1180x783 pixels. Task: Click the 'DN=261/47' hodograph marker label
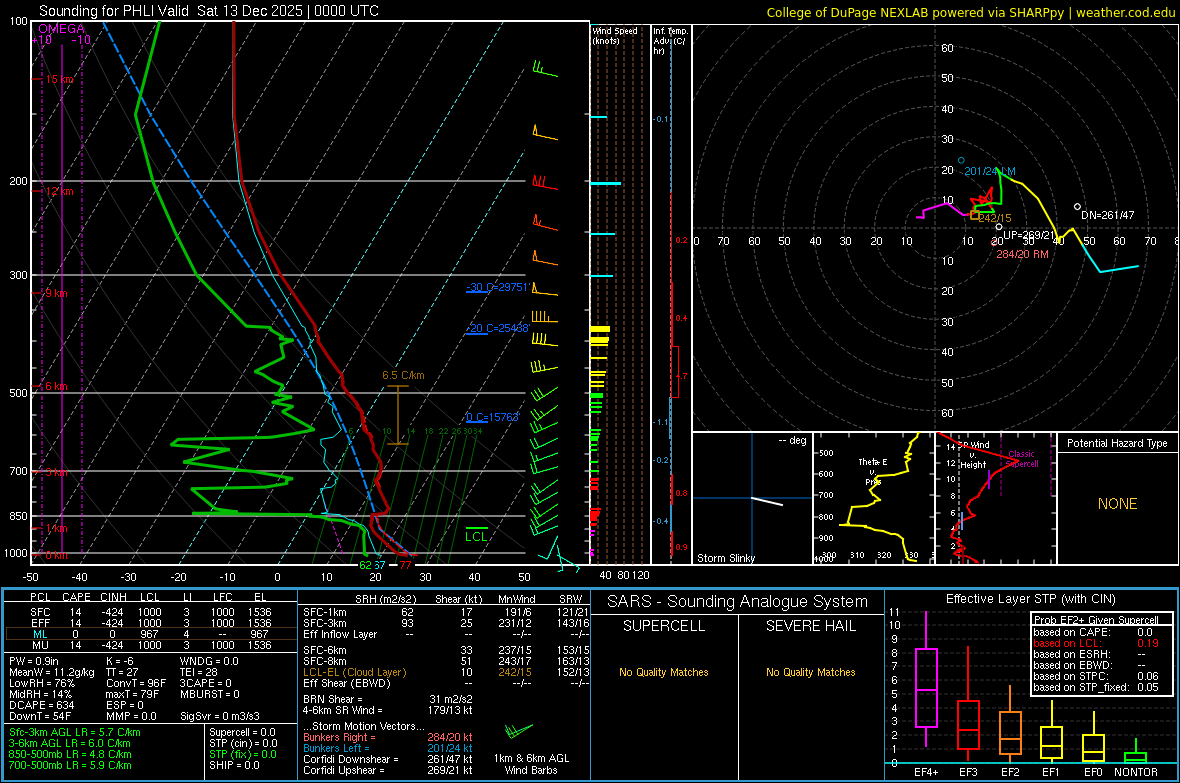point(1108,215)
